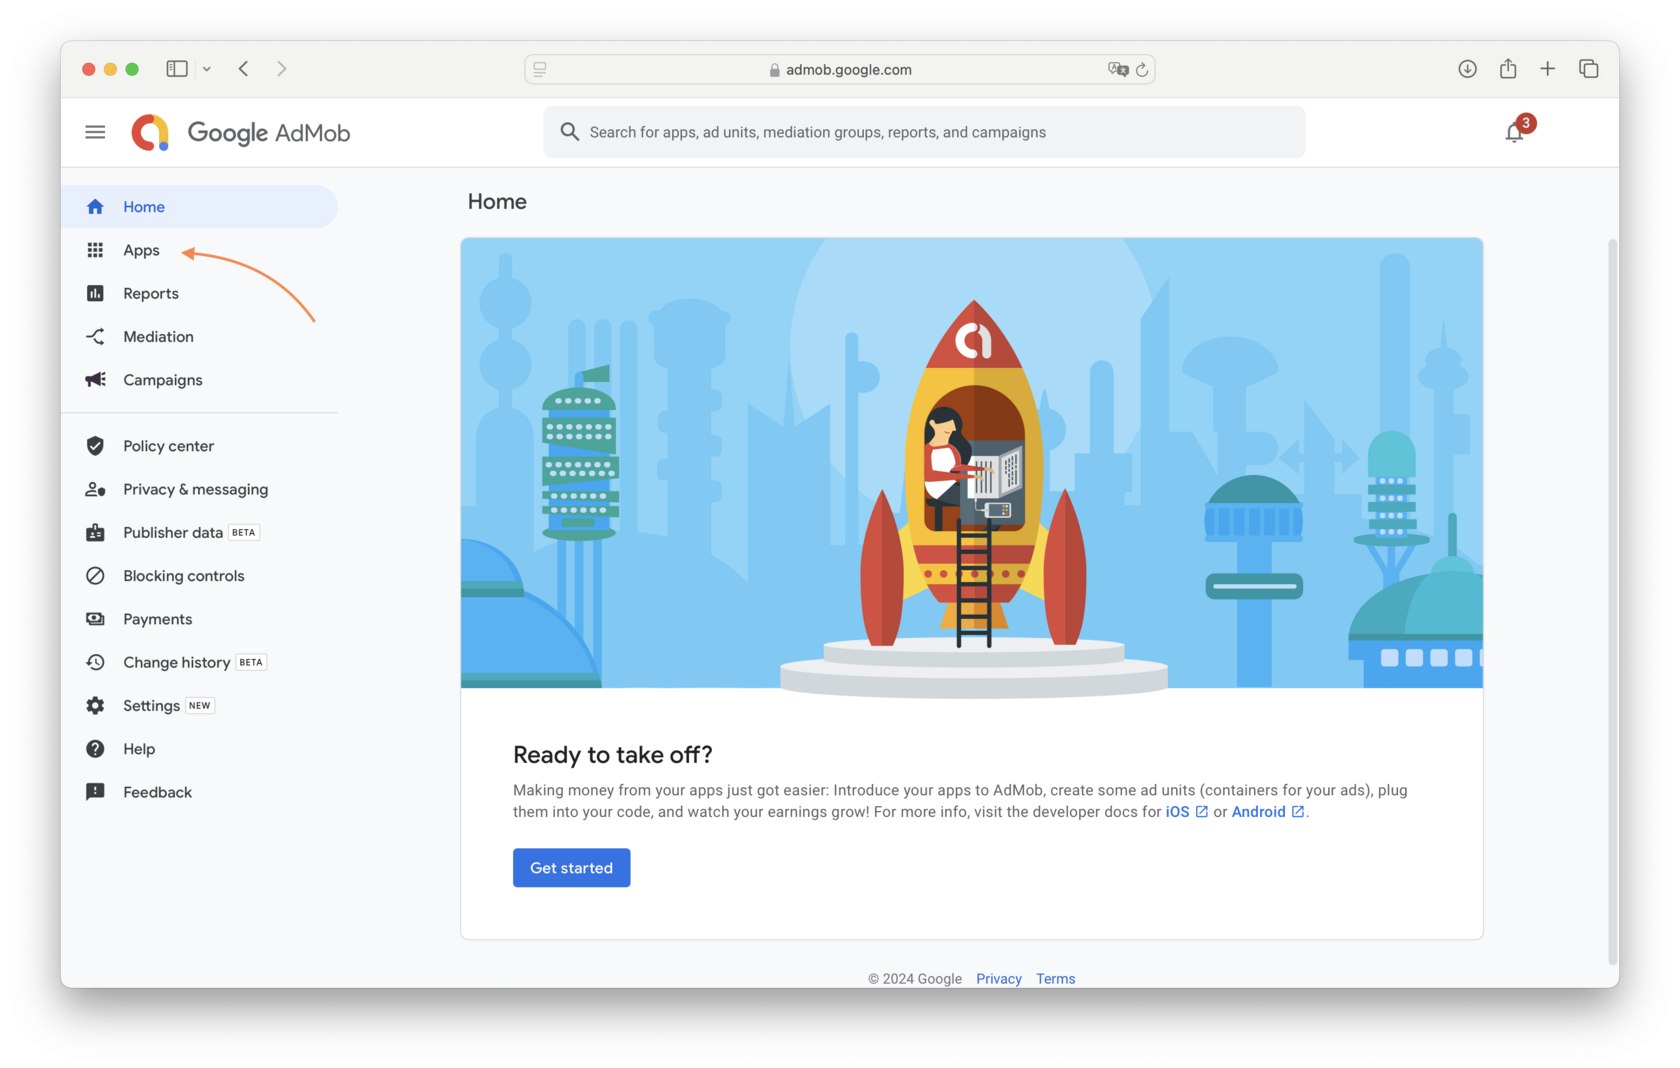Click the Safari share button
This screenshot has height=1068, width=1680.
coord(1508,69)
